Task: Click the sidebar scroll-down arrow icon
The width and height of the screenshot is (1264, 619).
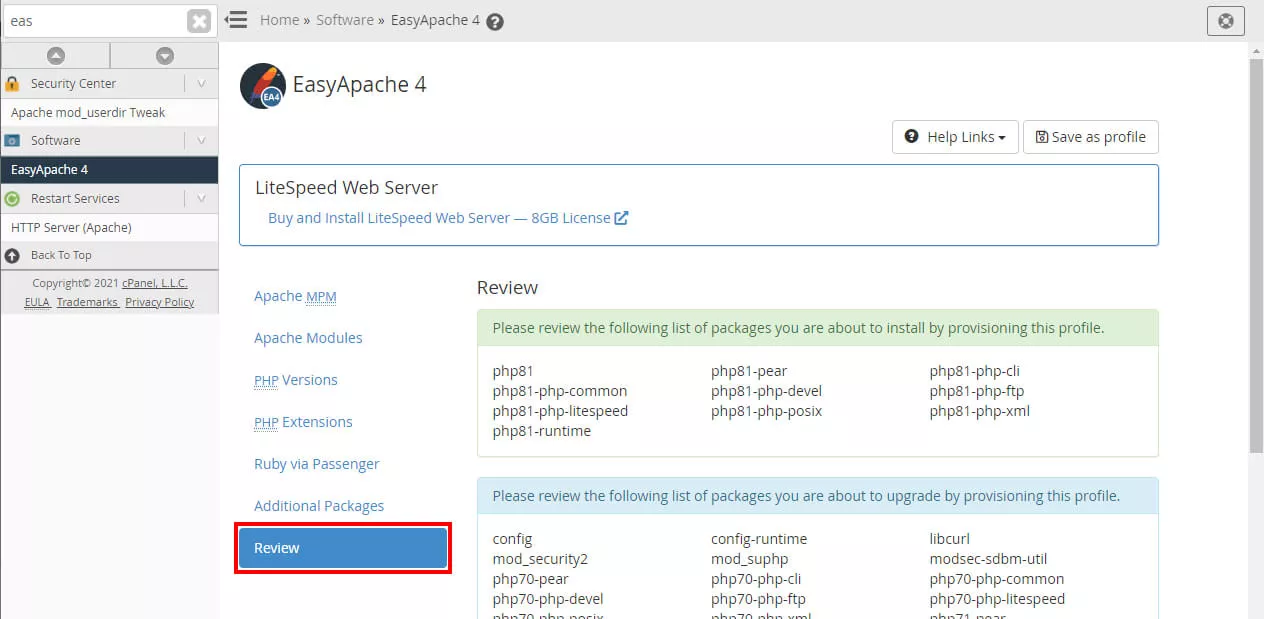Action: (x=165, y=56)
